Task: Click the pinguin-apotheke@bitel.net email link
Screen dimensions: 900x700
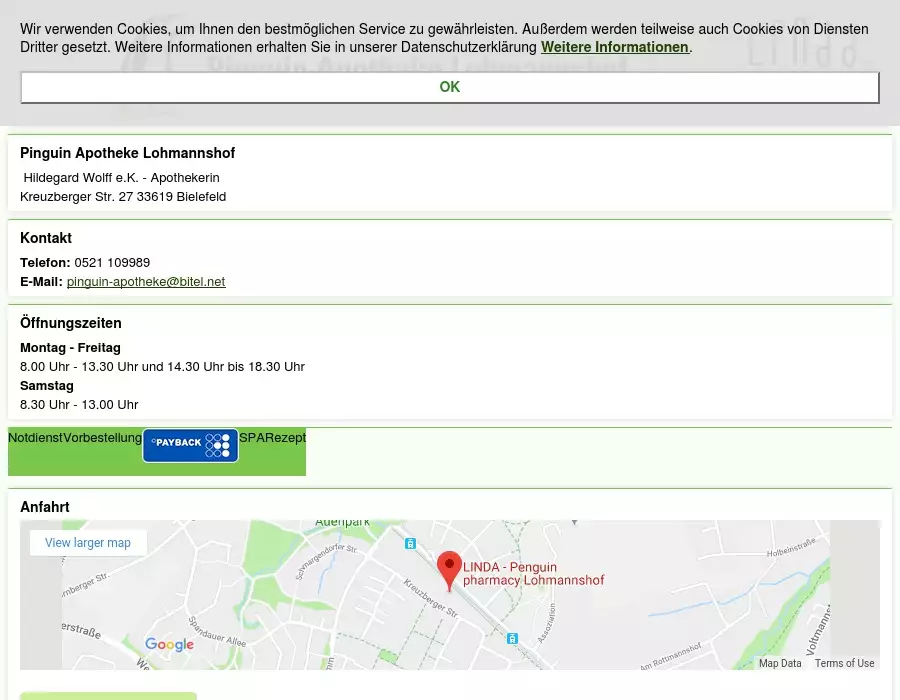Action: tap(146, 282)
